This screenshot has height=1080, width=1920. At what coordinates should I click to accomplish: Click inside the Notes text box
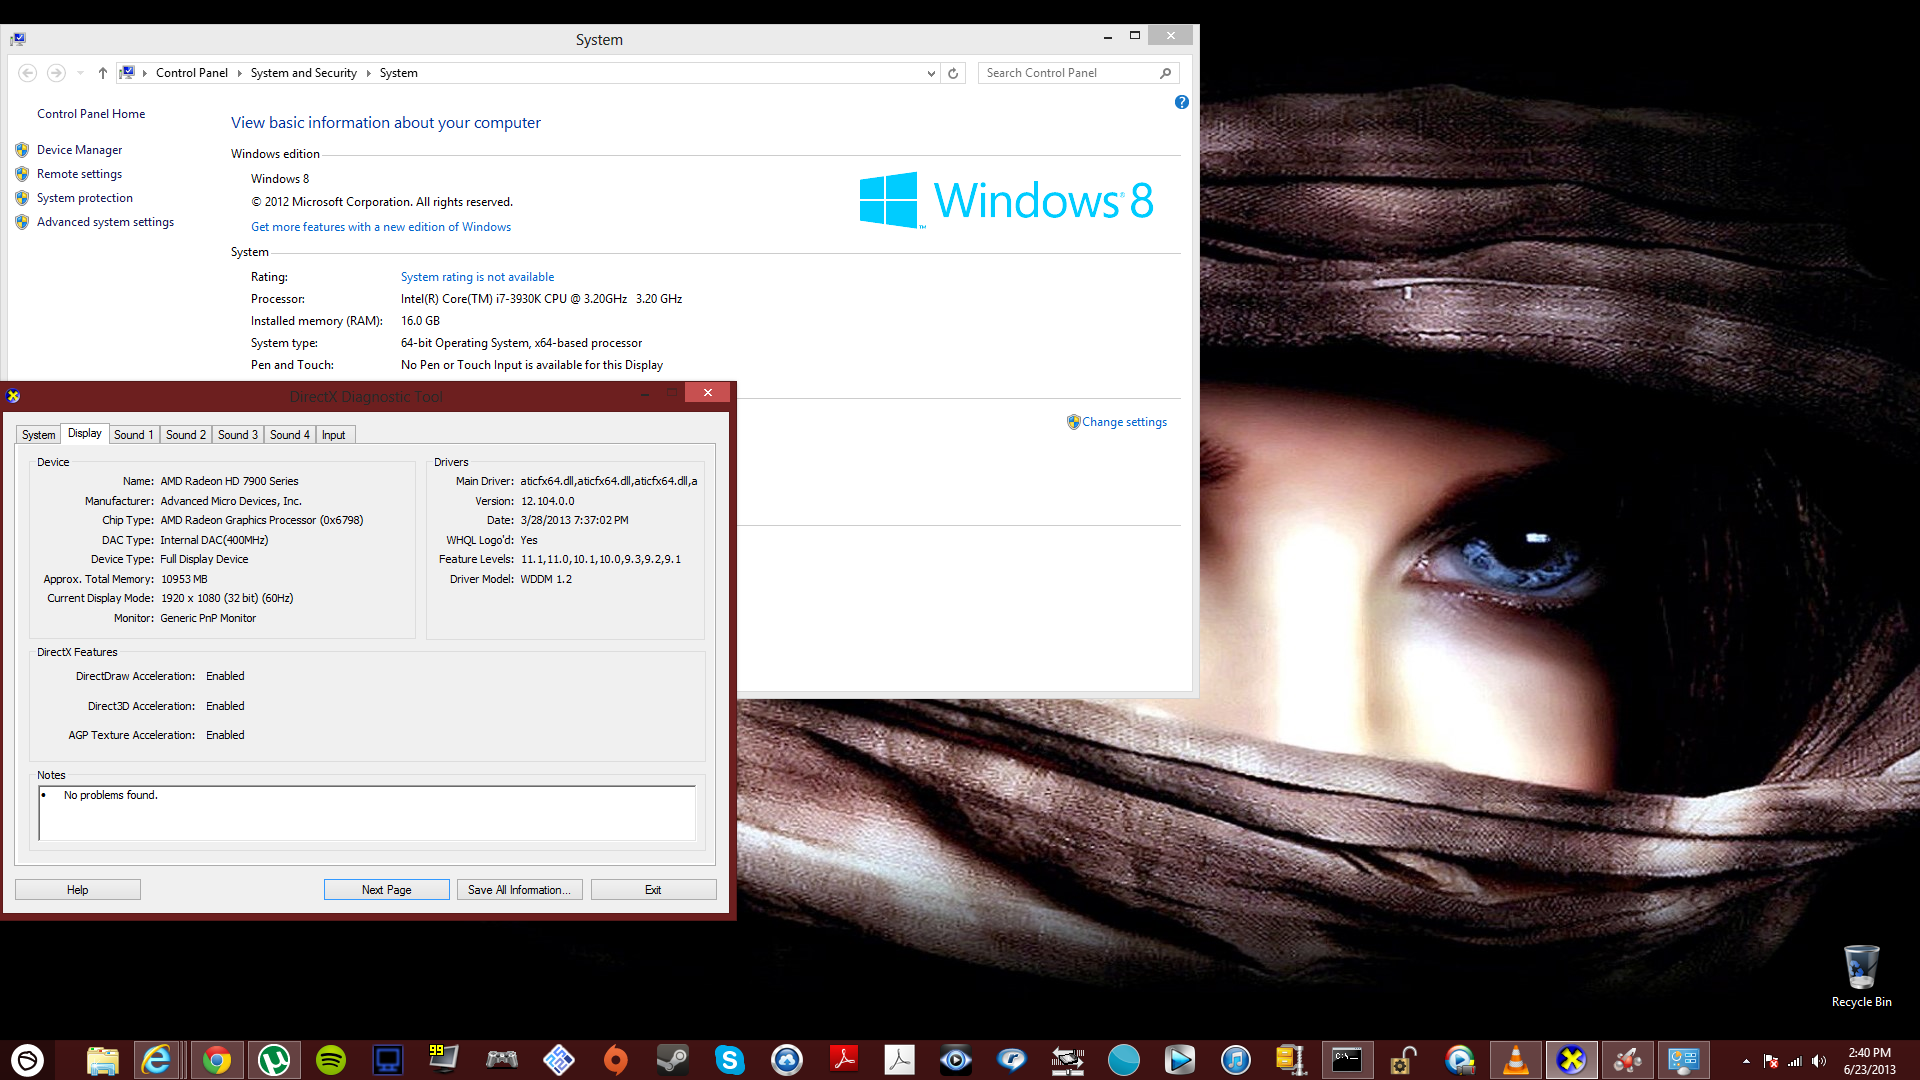[x=367, y=813]
